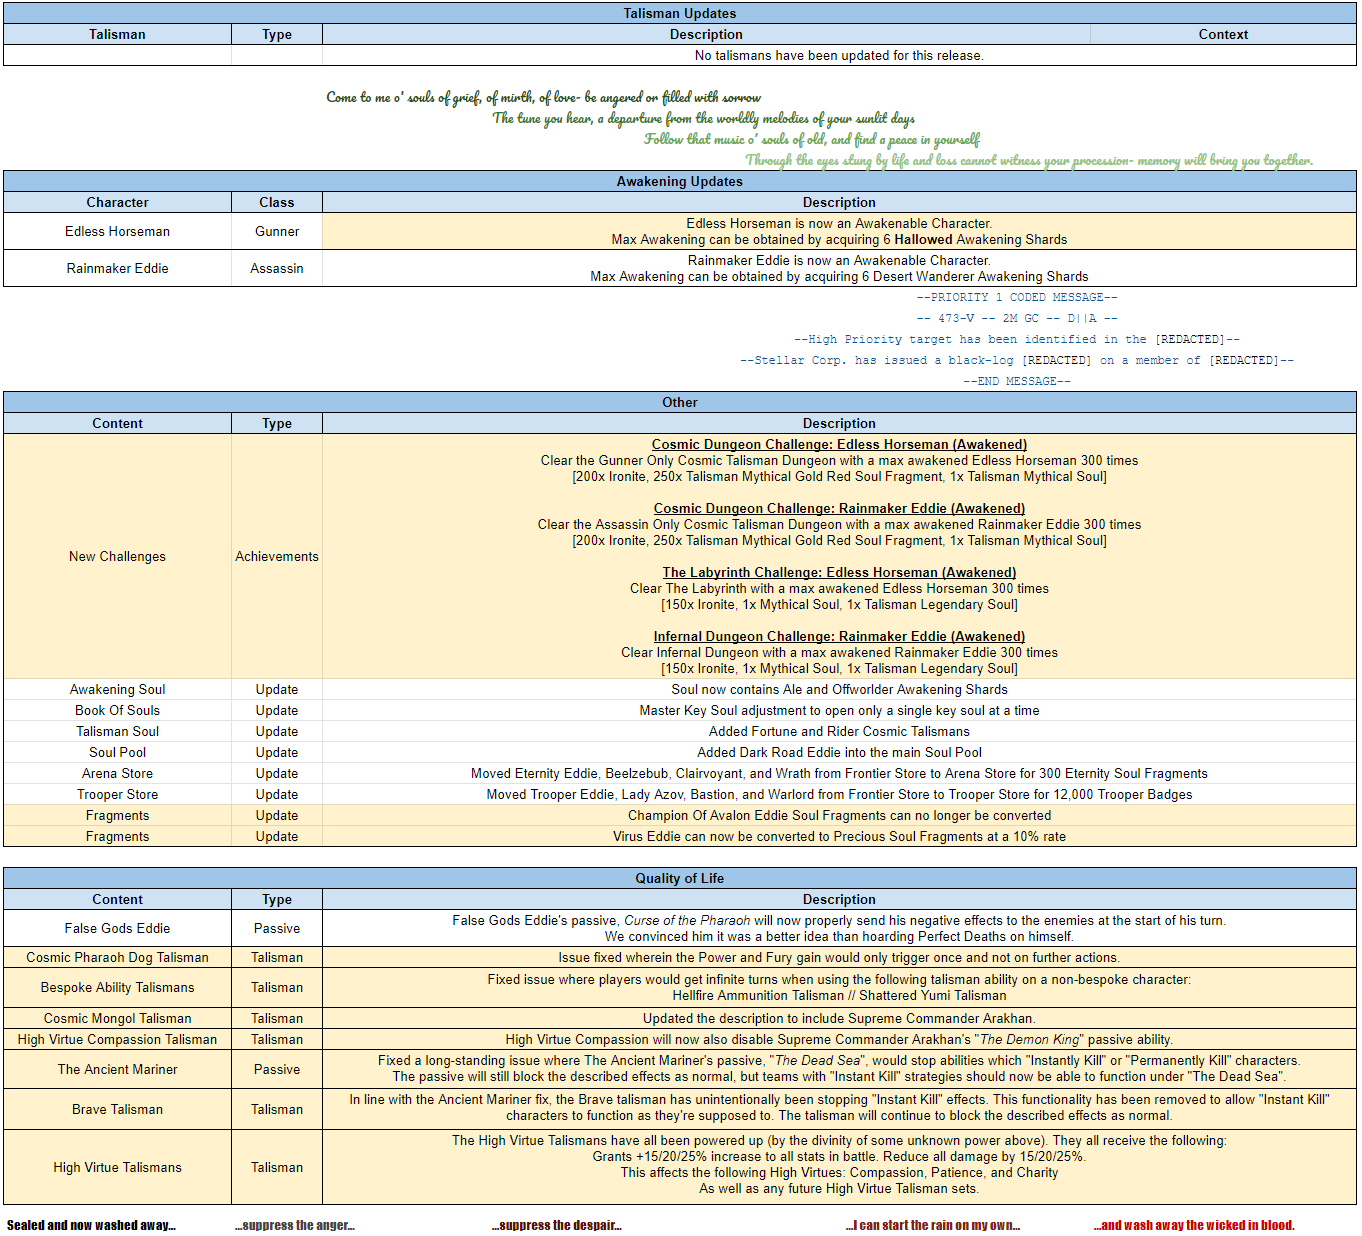Screen dimensions: 1362x1236
Task: Click the "Trooper Store" content cell
Action: [x=117, y=794]
